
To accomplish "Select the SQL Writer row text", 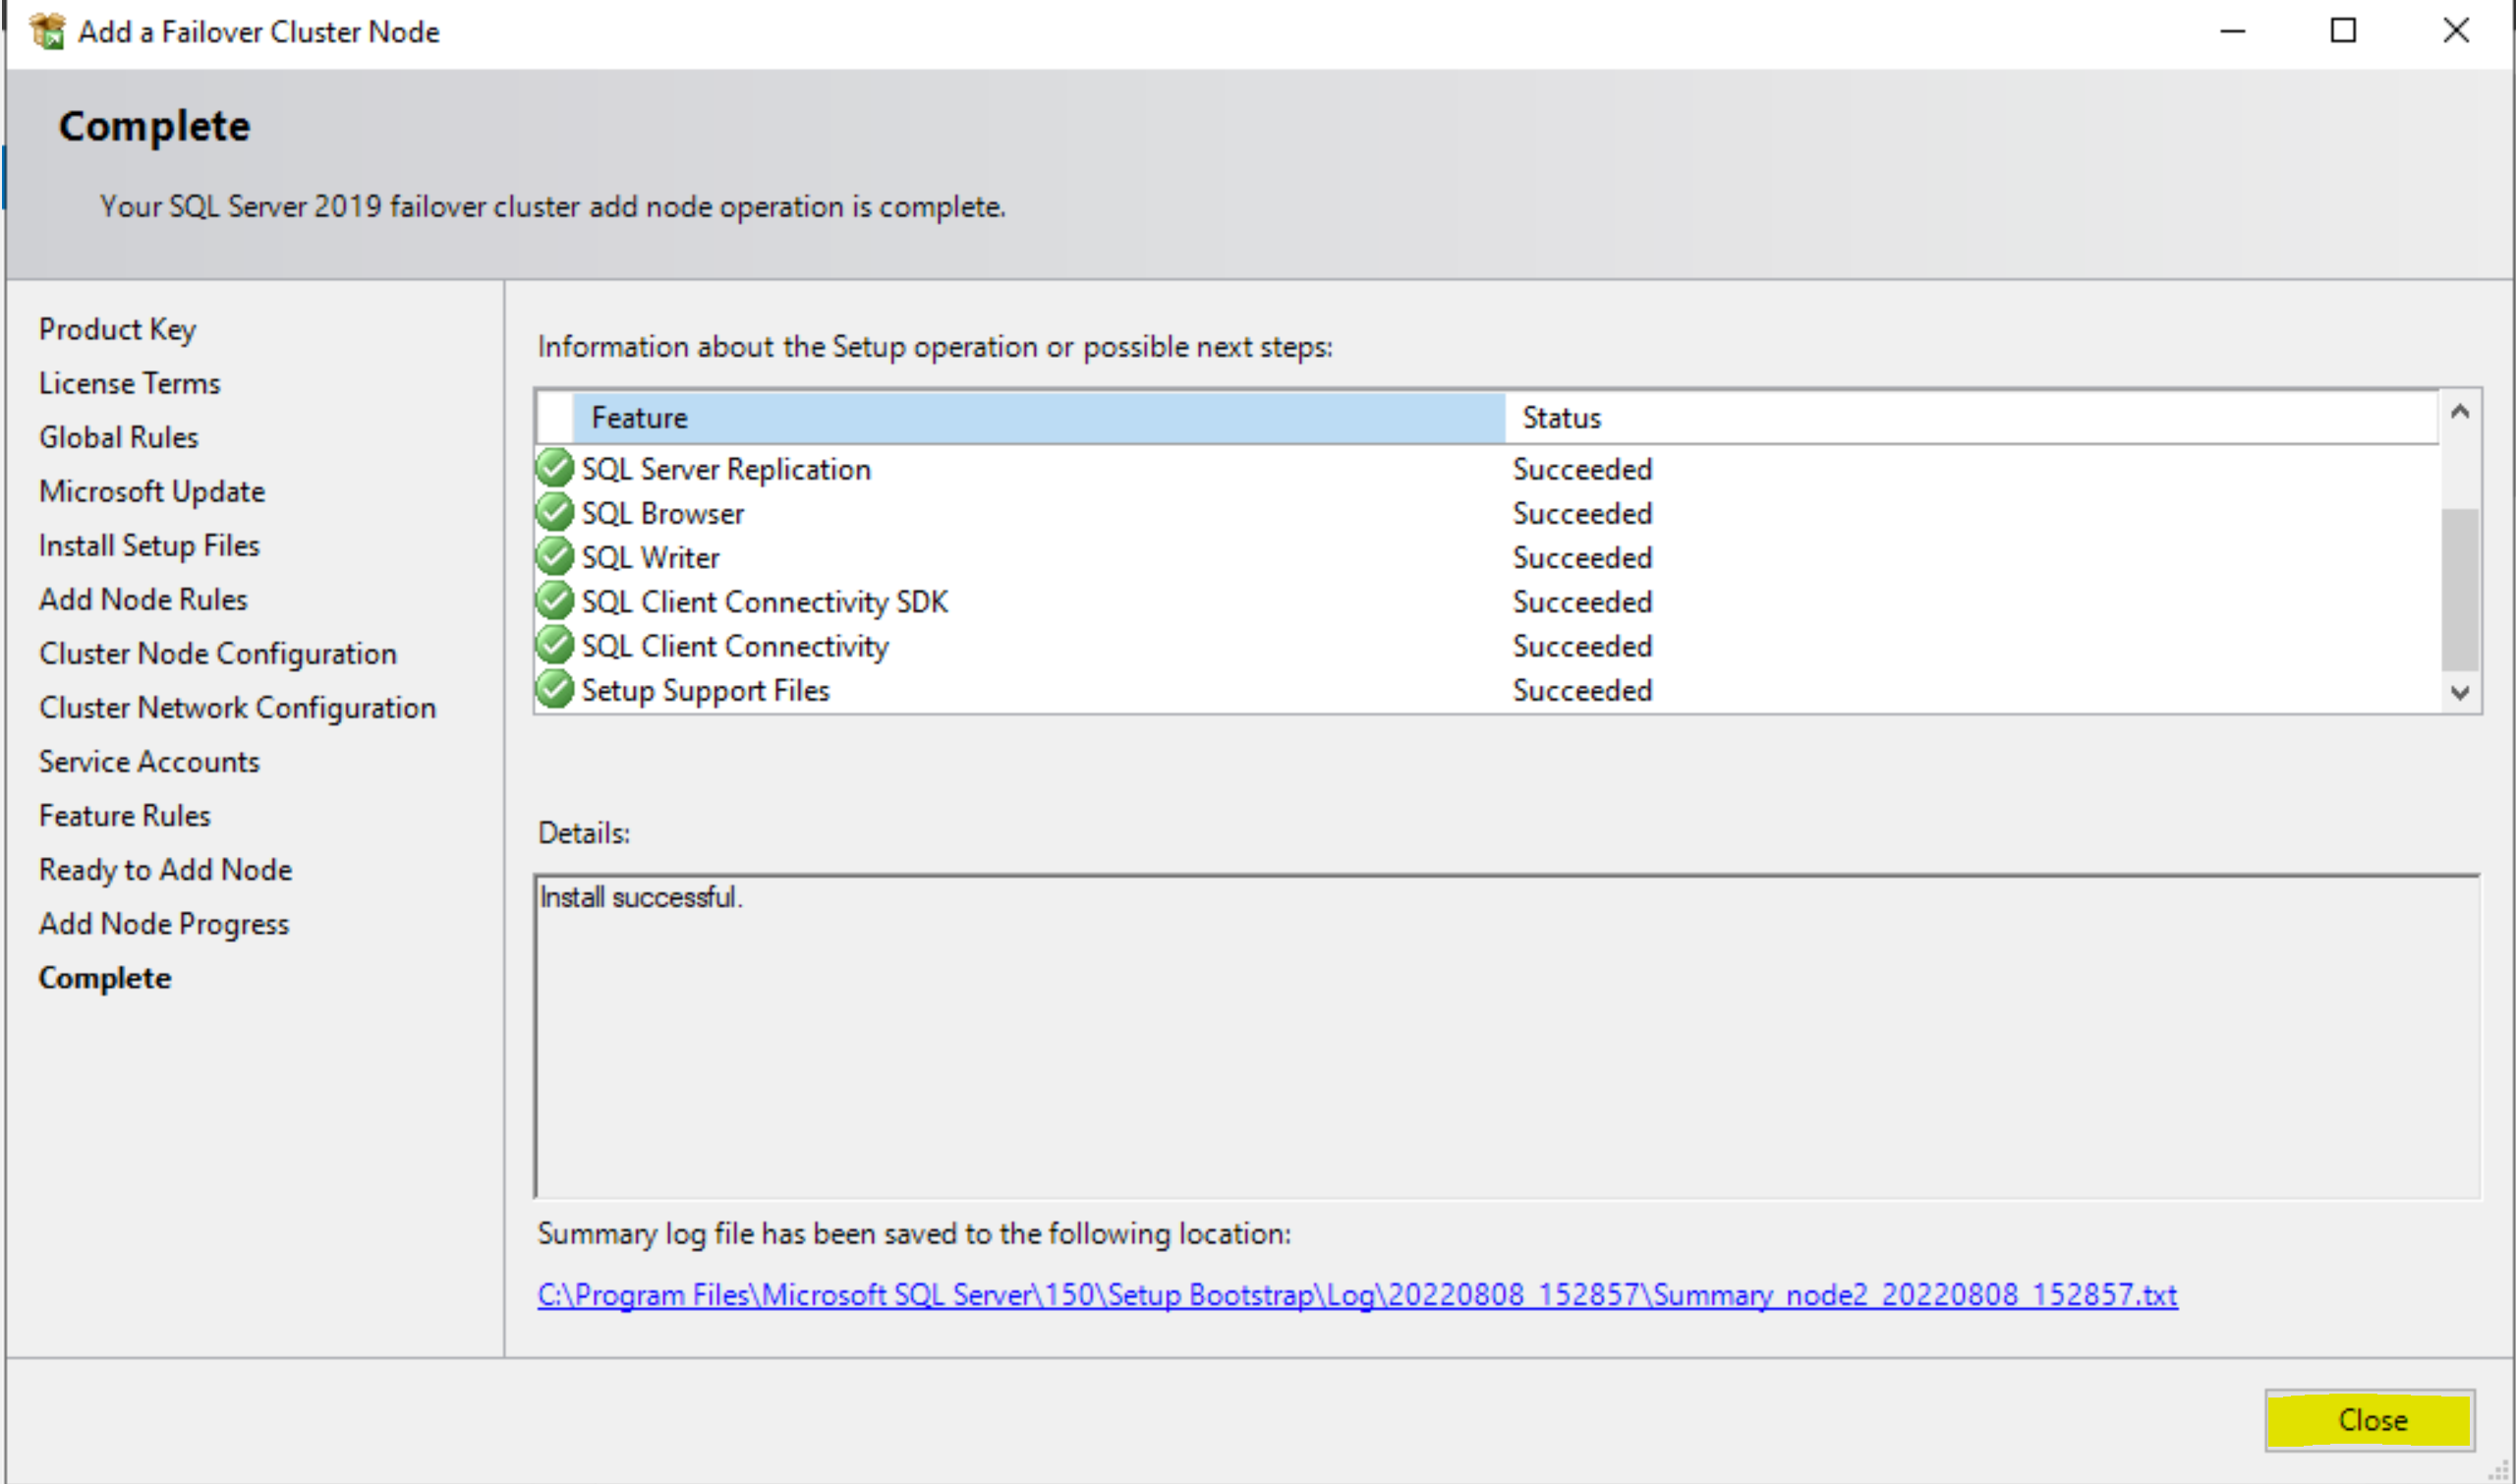I will pyautogui.click(x=650, y=557).
